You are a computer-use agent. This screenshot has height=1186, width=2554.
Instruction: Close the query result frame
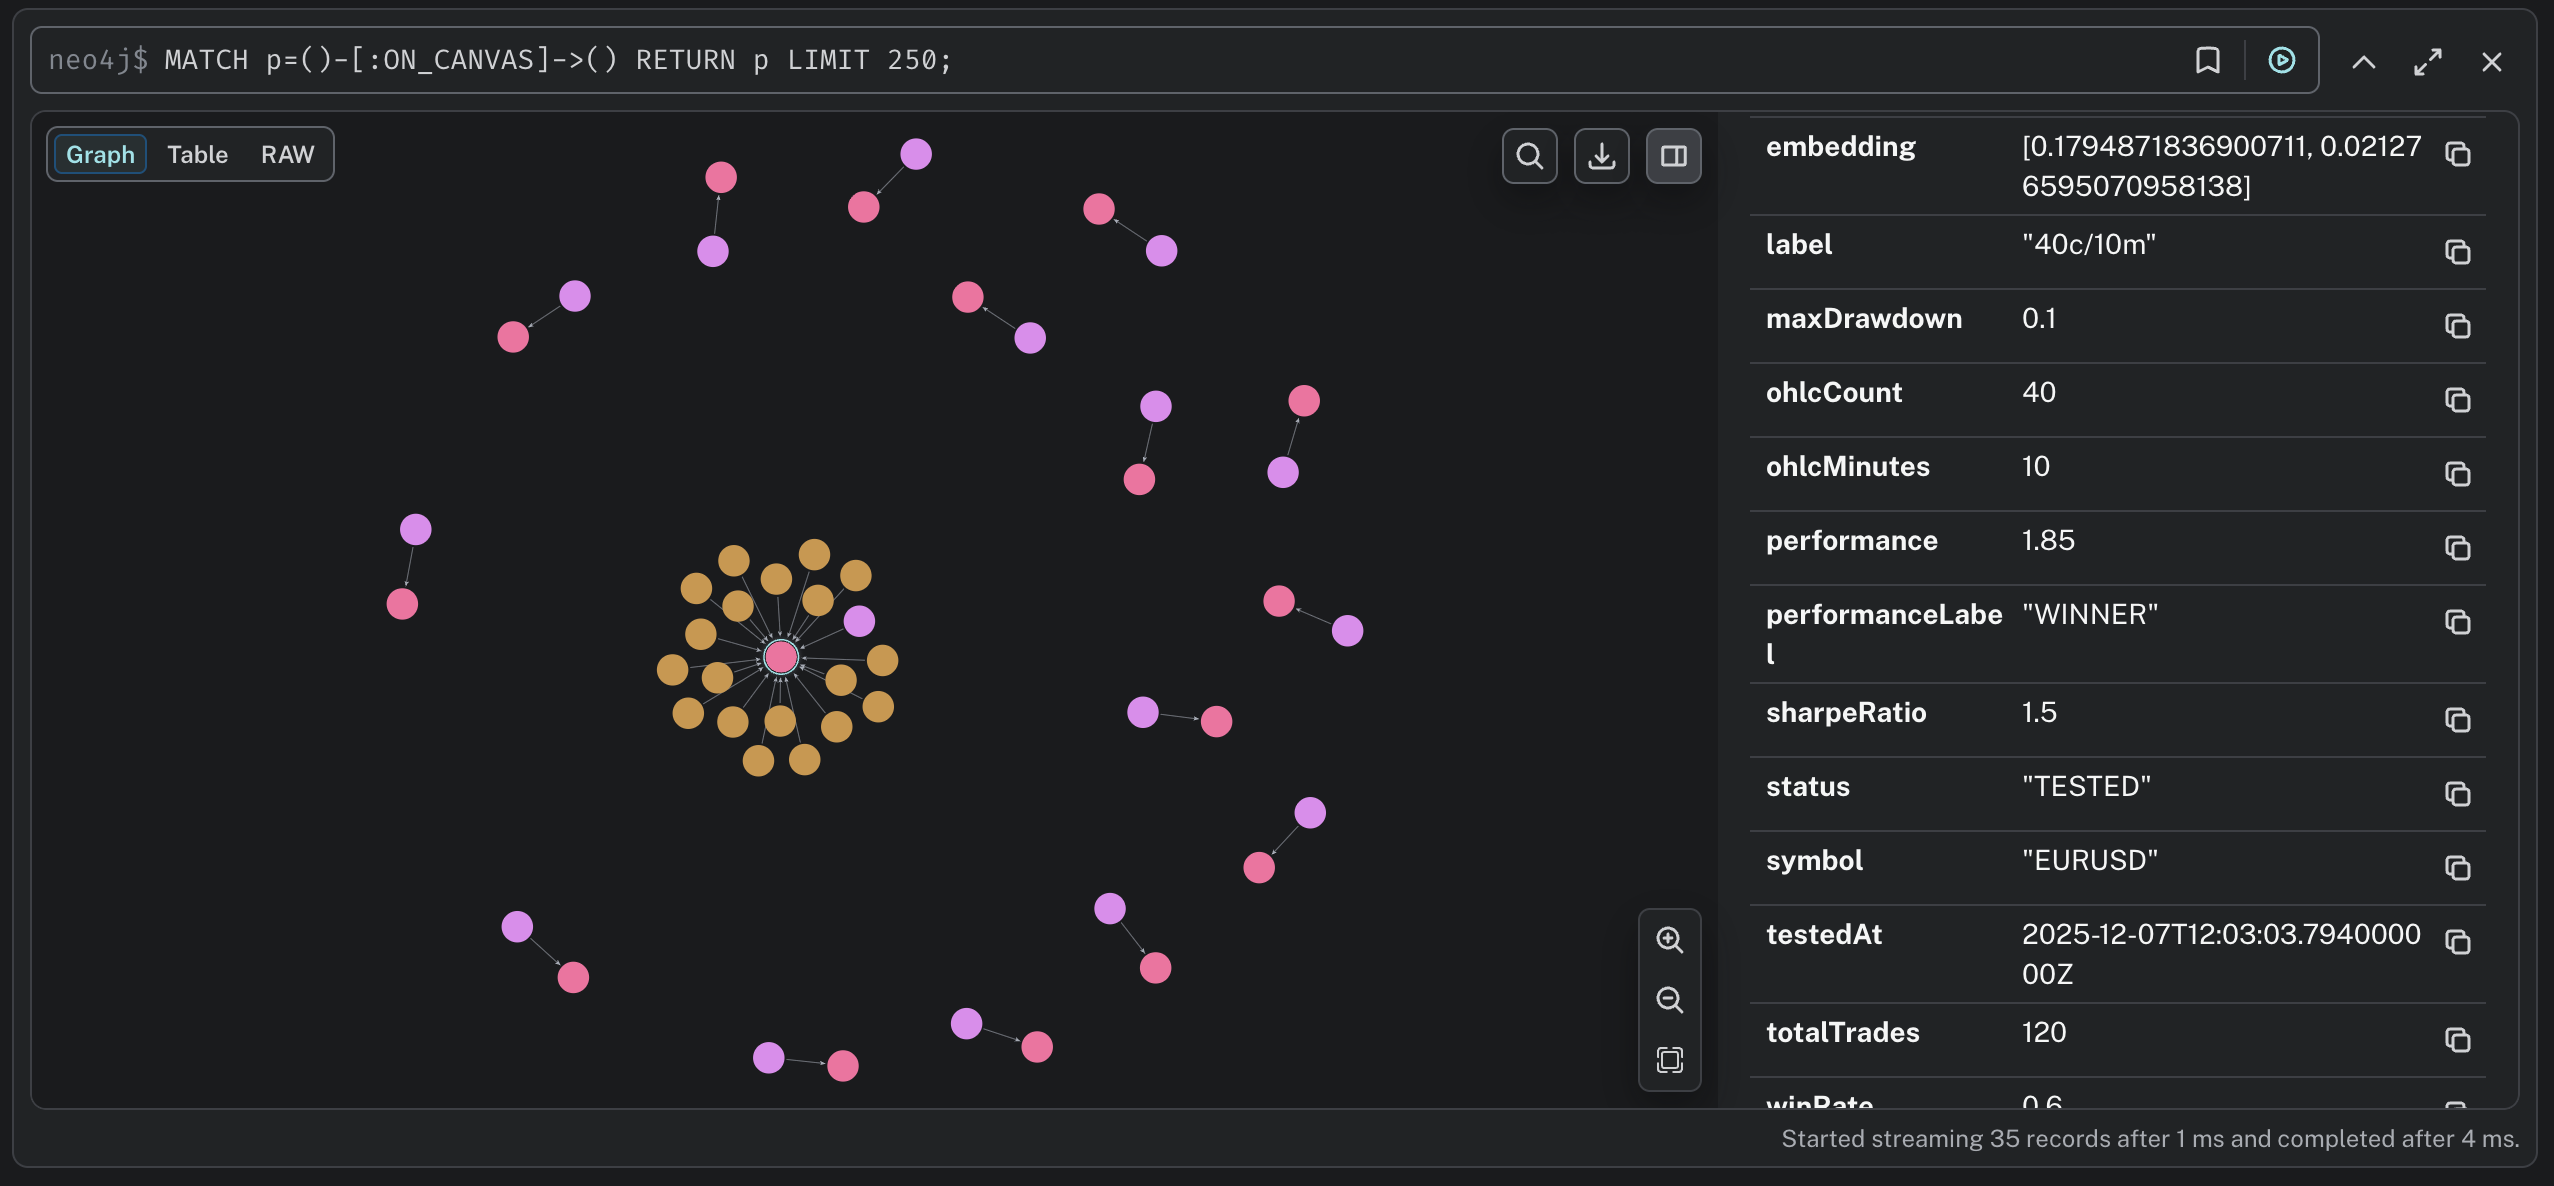click(x=2491, y=62)
